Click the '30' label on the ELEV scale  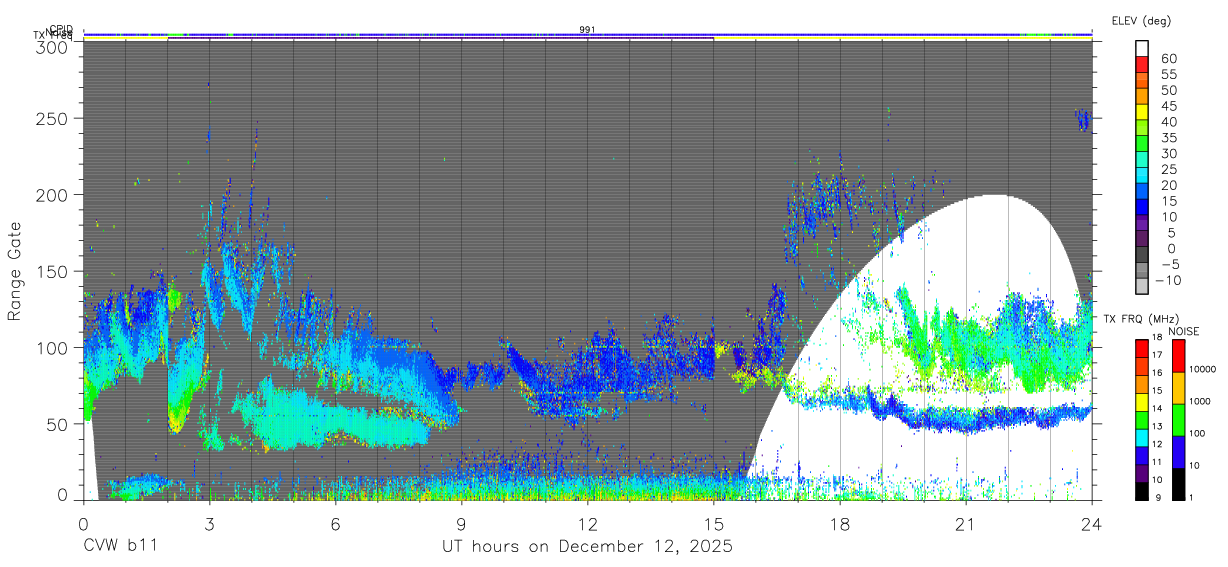pos(1169,154)
